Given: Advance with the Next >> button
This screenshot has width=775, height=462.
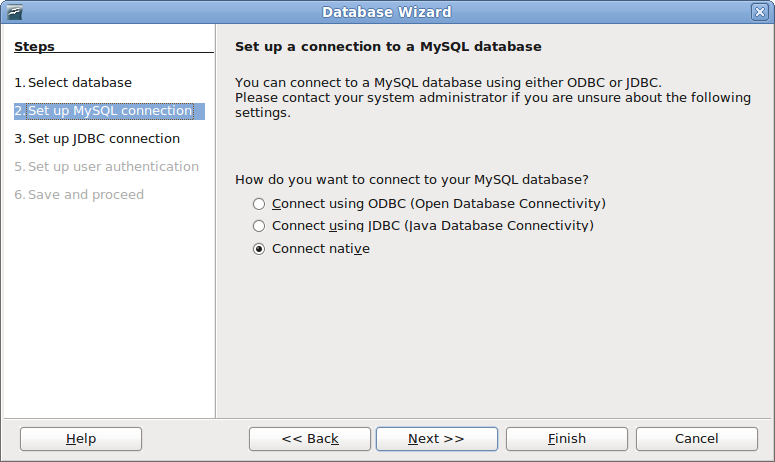Looking at the screenshot, I should tap(437, 439).
